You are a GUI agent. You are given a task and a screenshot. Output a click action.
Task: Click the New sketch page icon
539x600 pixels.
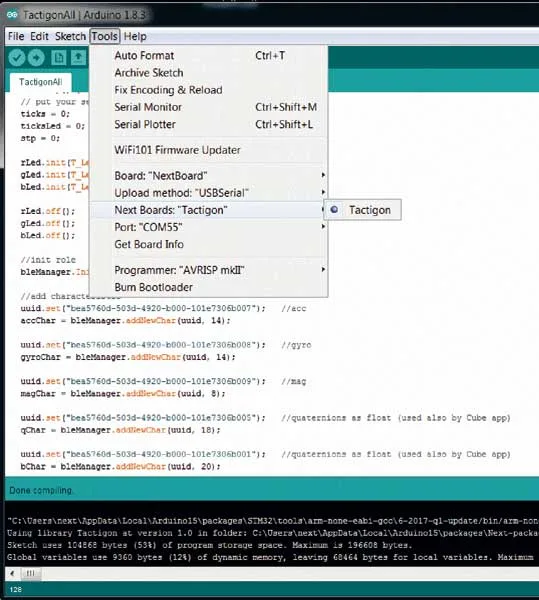(59, 58)
